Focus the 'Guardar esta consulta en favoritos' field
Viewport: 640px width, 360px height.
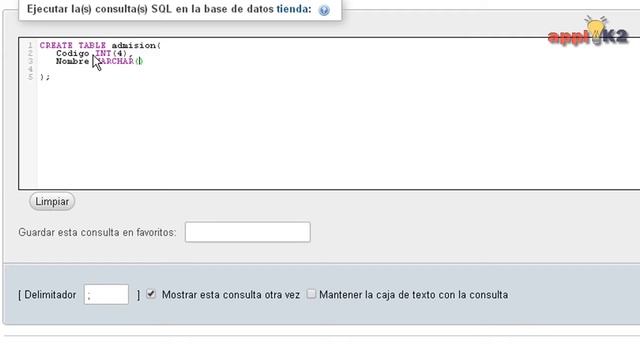[247, 232]
